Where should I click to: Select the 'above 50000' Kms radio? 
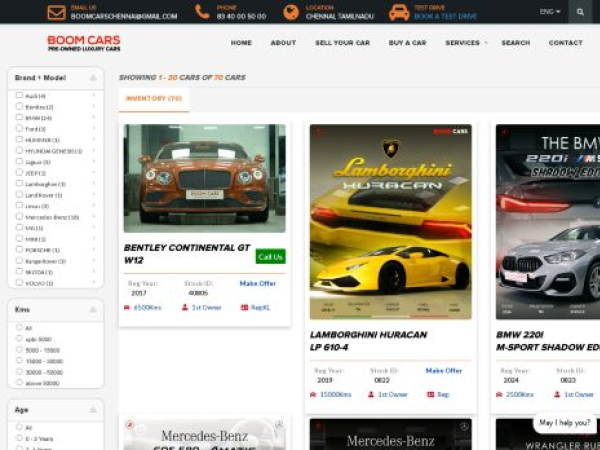click(19, 382)
